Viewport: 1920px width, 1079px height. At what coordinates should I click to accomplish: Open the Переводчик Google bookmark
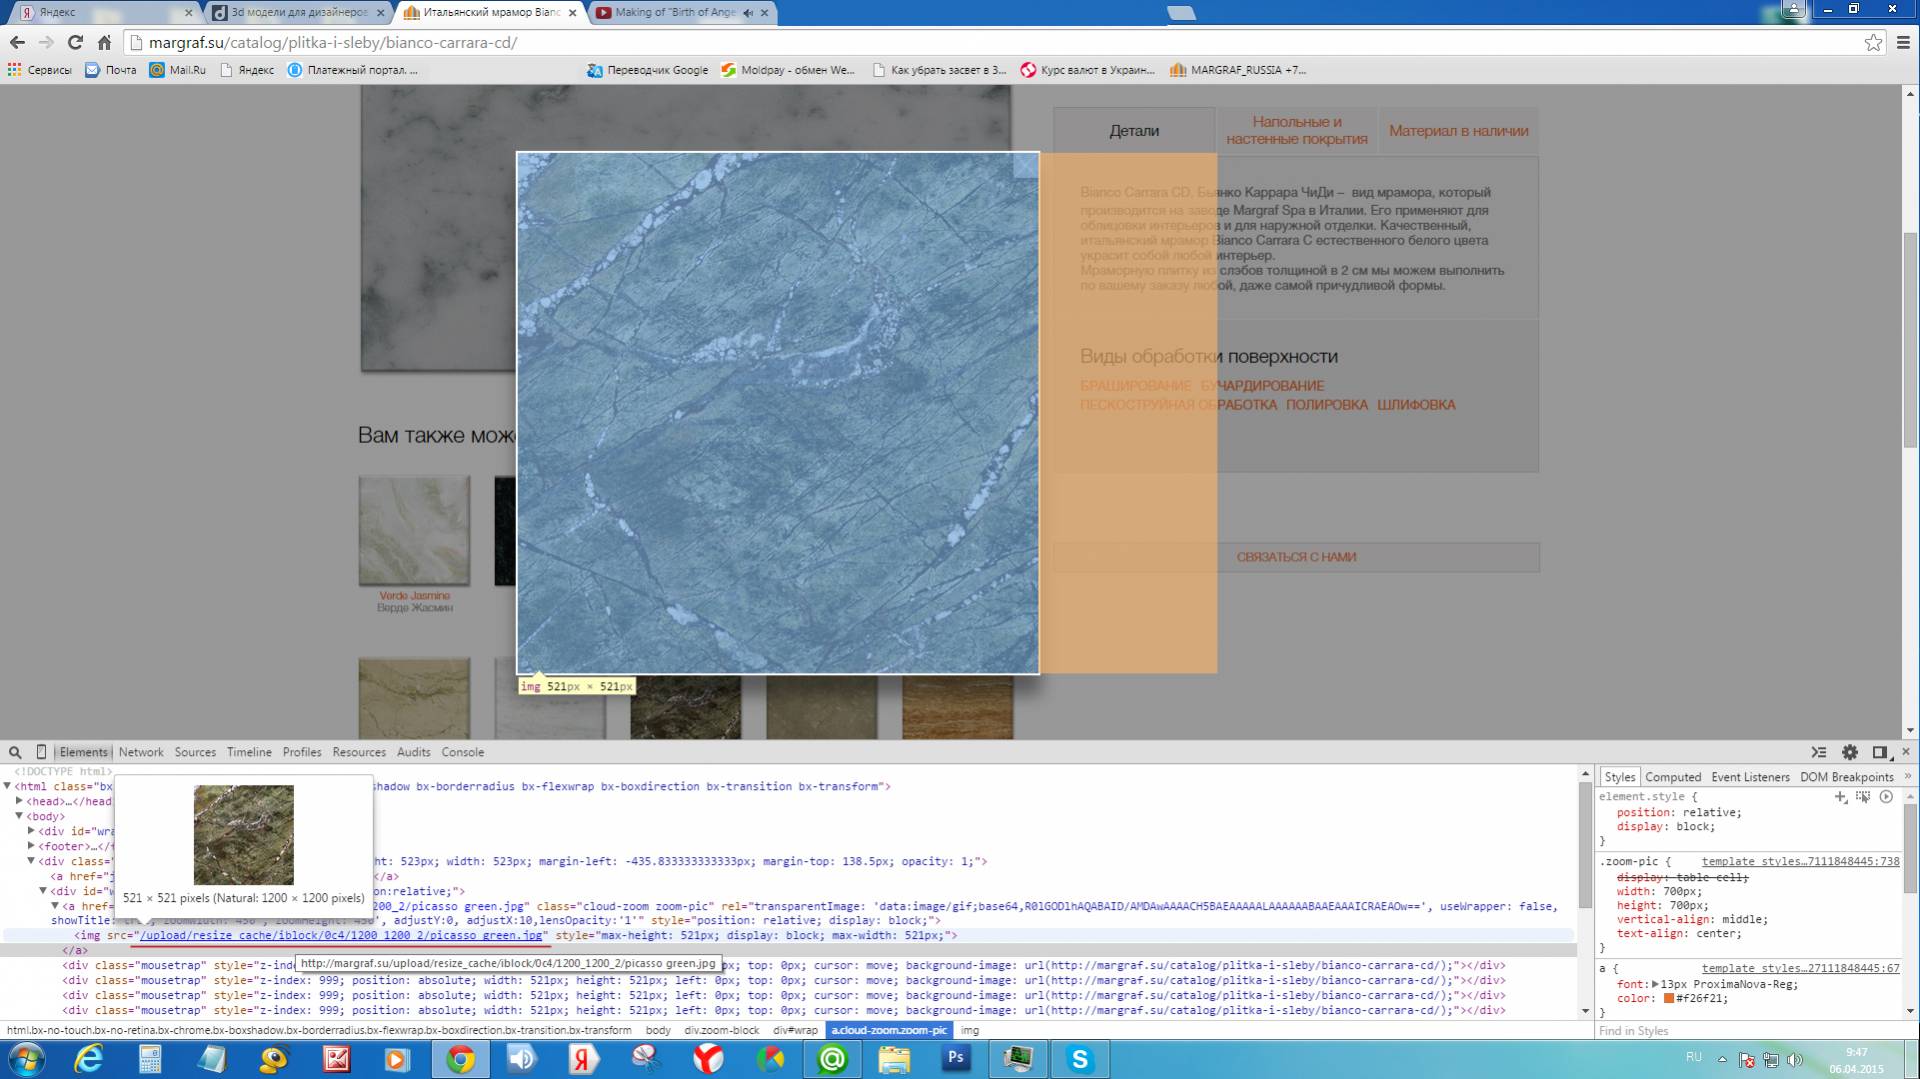[x=647, y=70]
